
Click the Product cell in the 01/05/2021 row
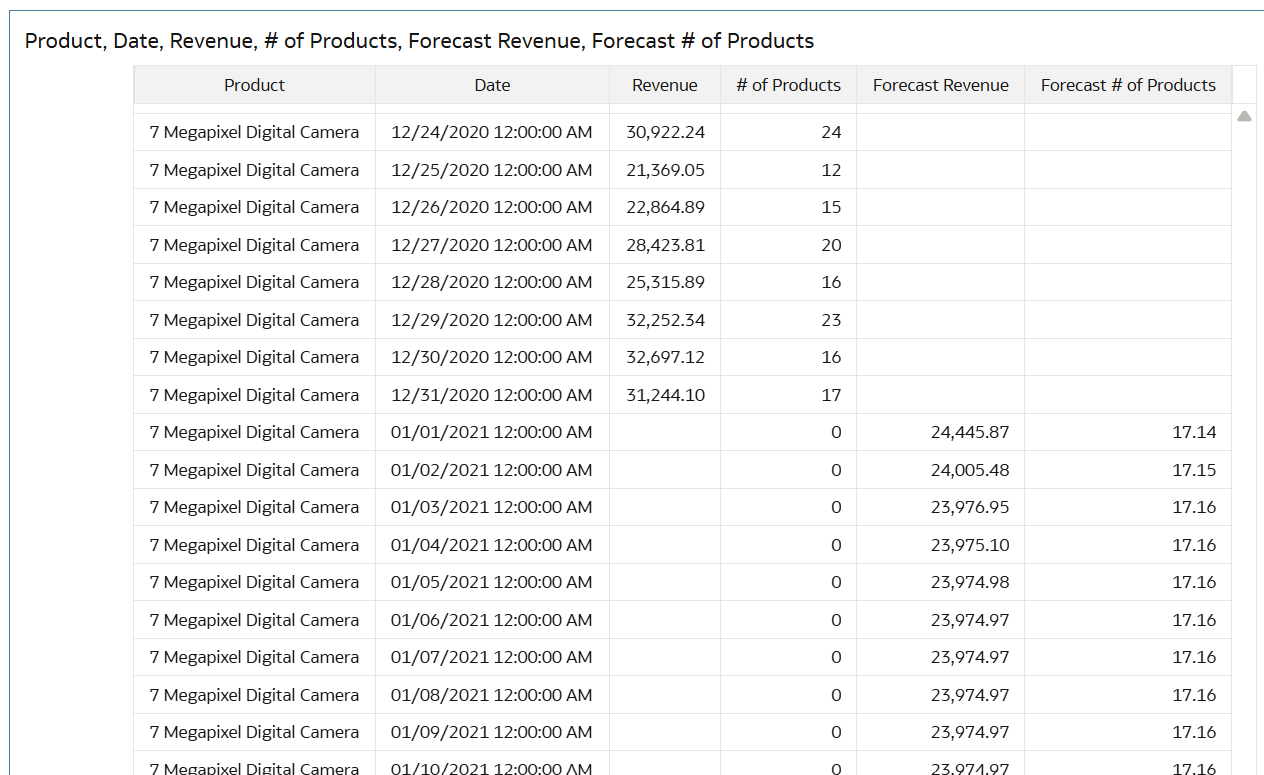pyautogui.click(x=254, y=582)
